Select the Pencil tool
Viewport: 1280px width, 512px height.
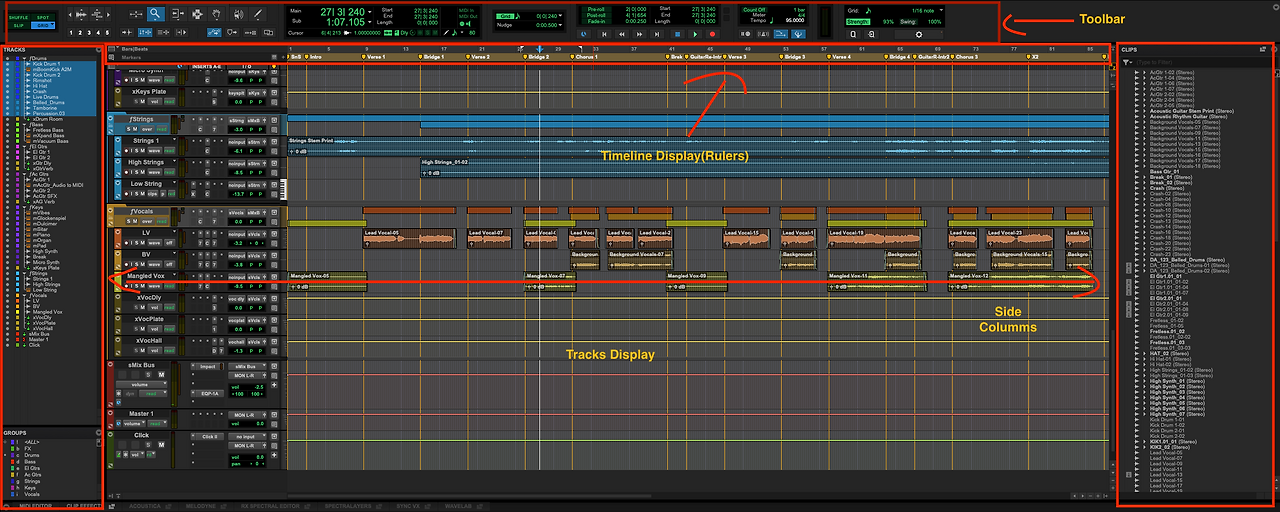(x=258, y=14)
